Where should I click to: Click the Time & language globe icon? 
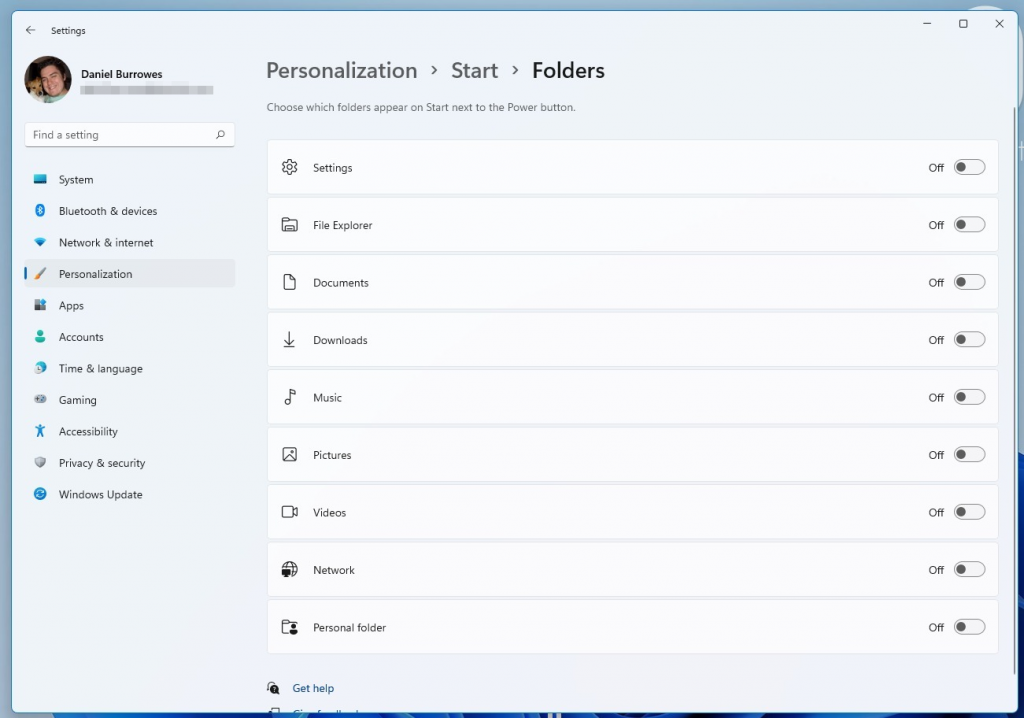[x=40, y=368]
